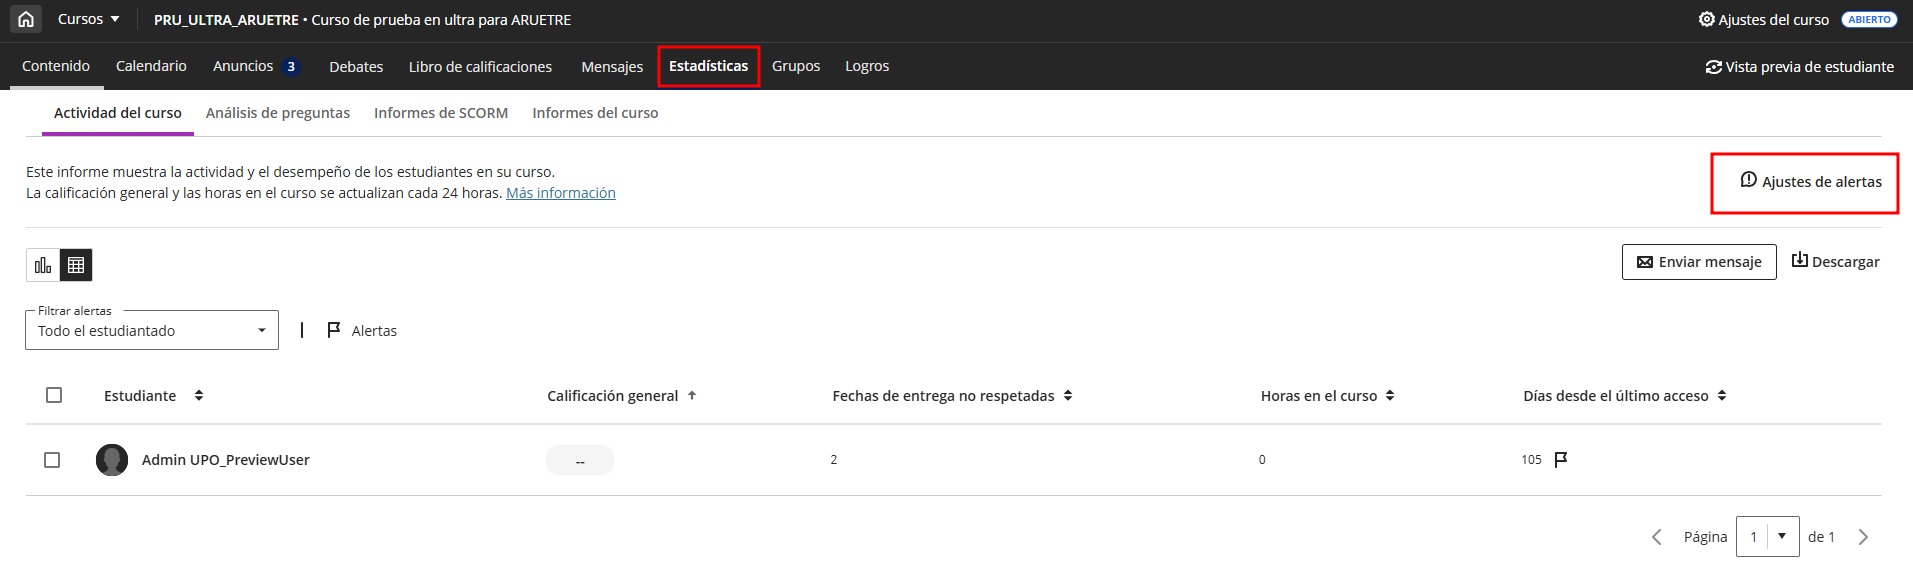The height and width of the screenshot is (565, 1913).
Task: Go to previous page arrow
Action: pos(1657,537)
